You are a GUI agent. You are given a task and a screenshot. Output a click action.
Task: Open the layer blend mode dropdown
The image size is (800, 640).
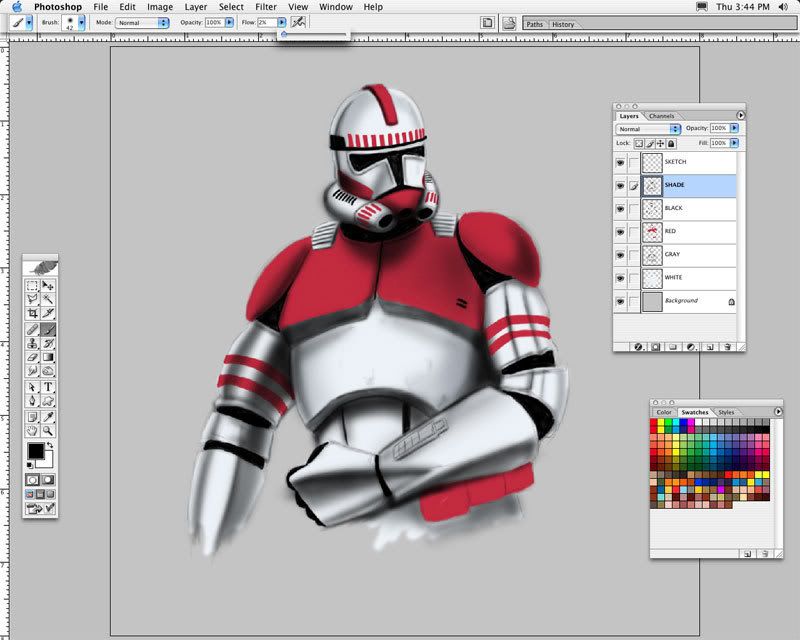click(x=648, y=129)
